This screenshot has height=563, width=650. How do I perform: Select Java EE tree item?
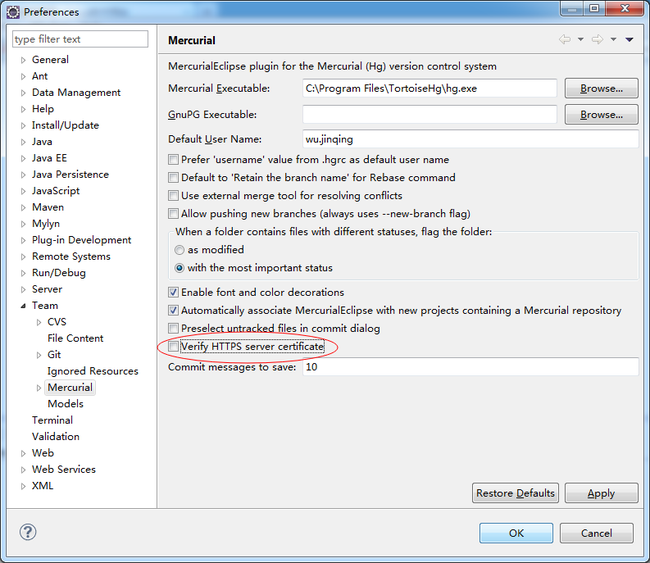click(x=49, y=158)
